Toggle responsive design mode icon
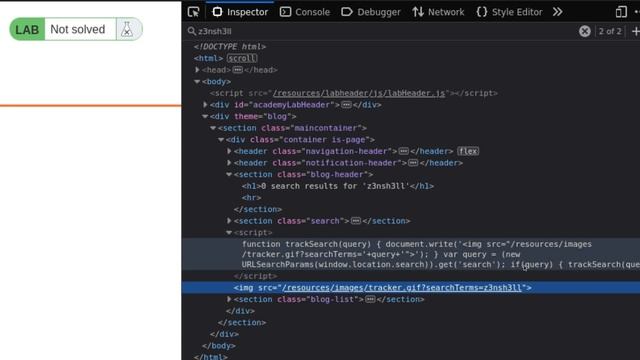This screenshot has height=360, width=640. 621,12
